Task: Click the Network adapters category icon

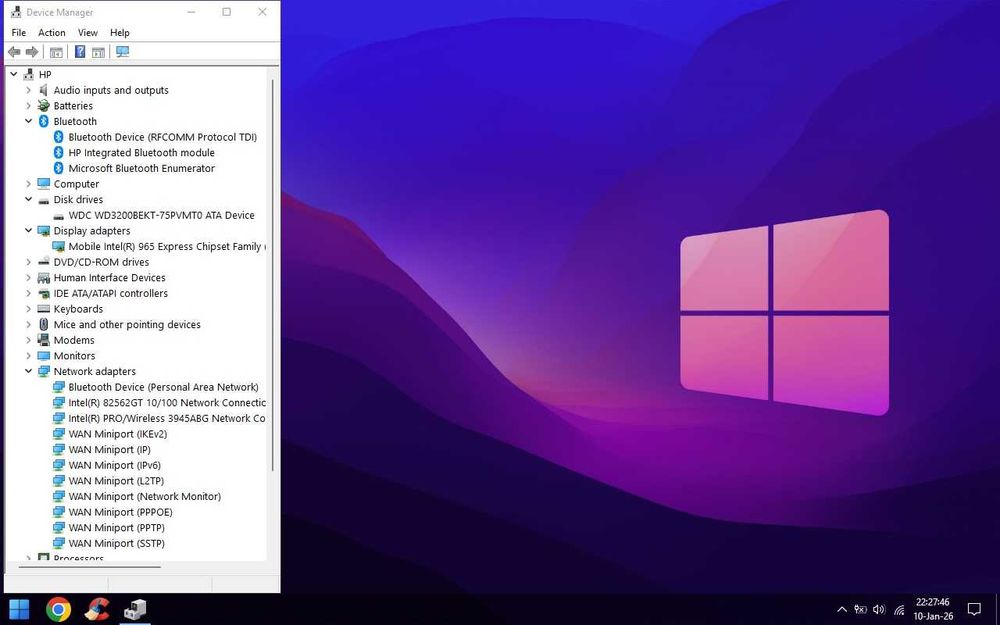Action: tap(43, 371)
